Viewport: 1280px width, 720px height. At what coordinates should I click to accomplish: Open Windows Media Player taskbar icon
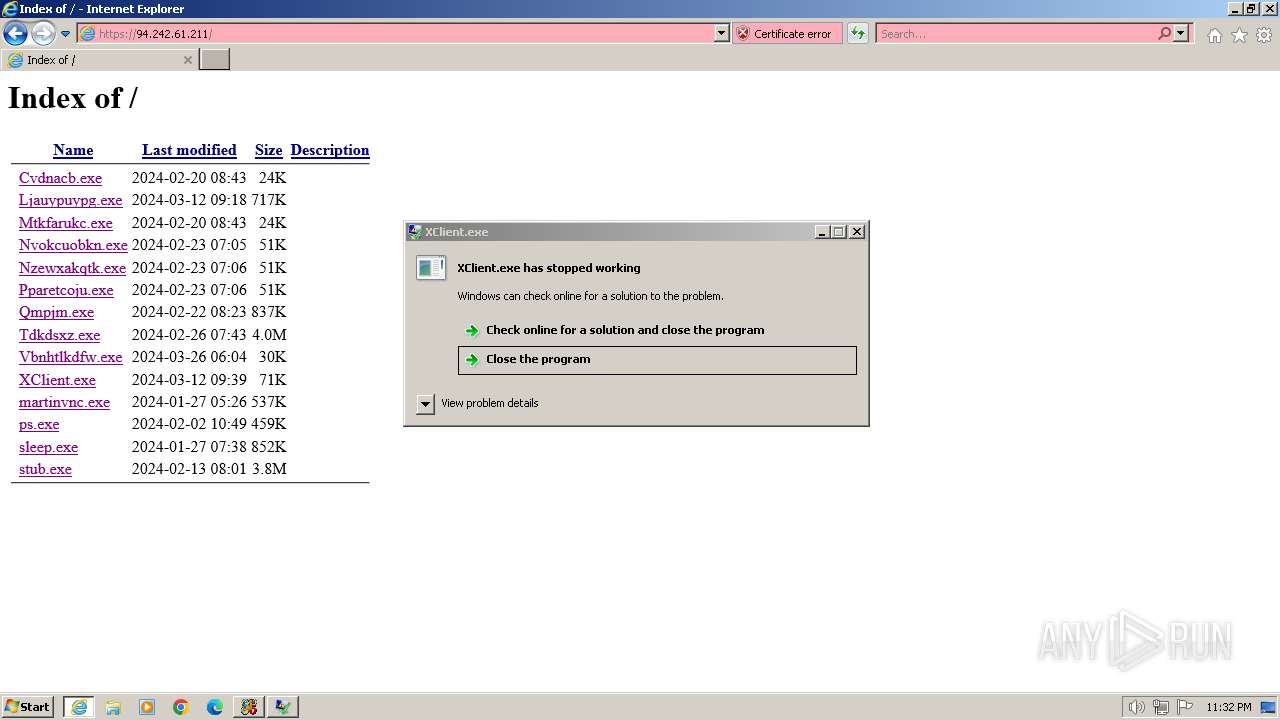[147, 707]
